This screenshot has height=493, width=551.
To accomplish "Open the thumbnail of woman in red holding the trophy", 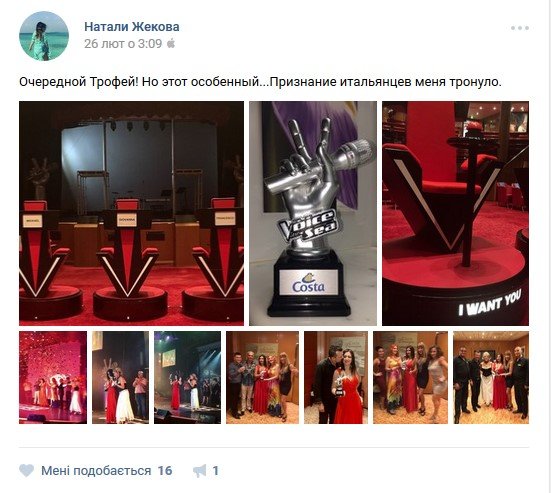I will click(336, 377).
